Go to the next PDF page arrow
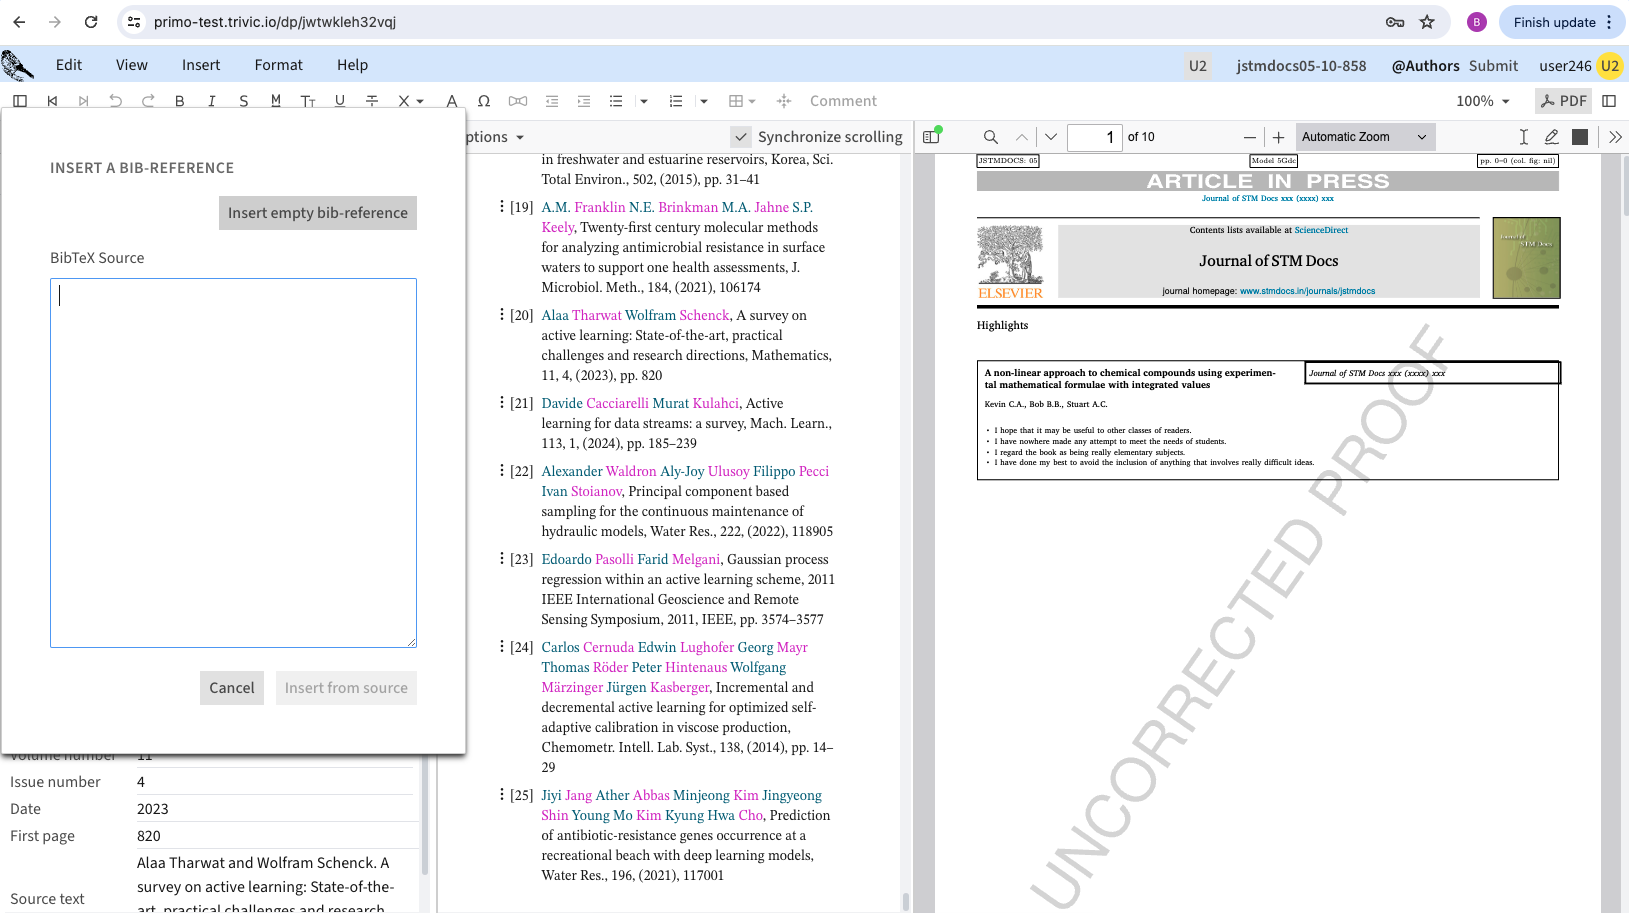1629x913 pixels. [x=1050, y=137]
